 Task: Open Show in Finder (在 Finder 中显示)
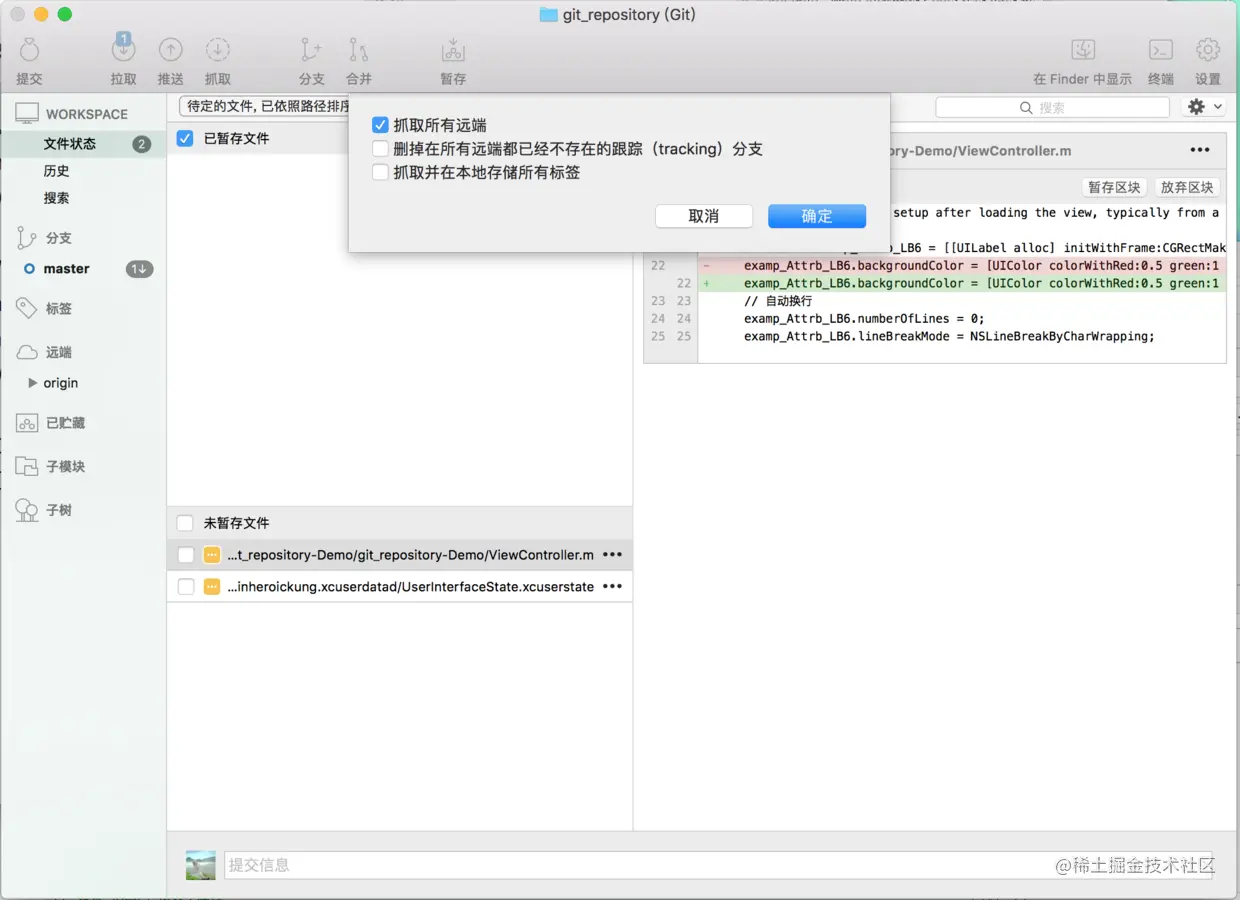pyautogui.click(x=1083, y=50)
